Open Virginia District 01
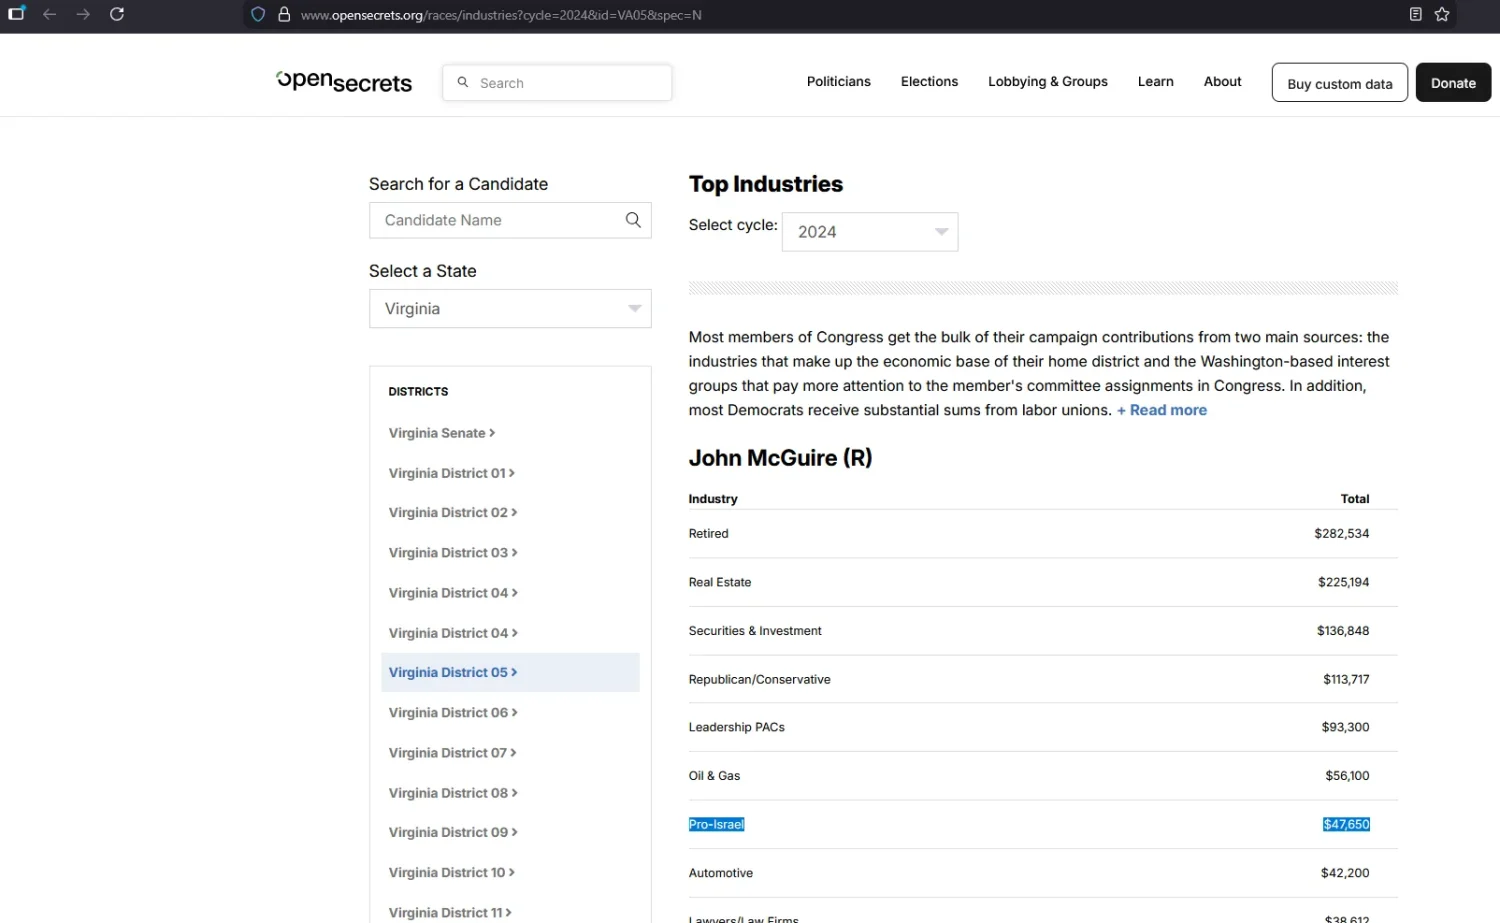1500x923 pixels. pos(452,473)
